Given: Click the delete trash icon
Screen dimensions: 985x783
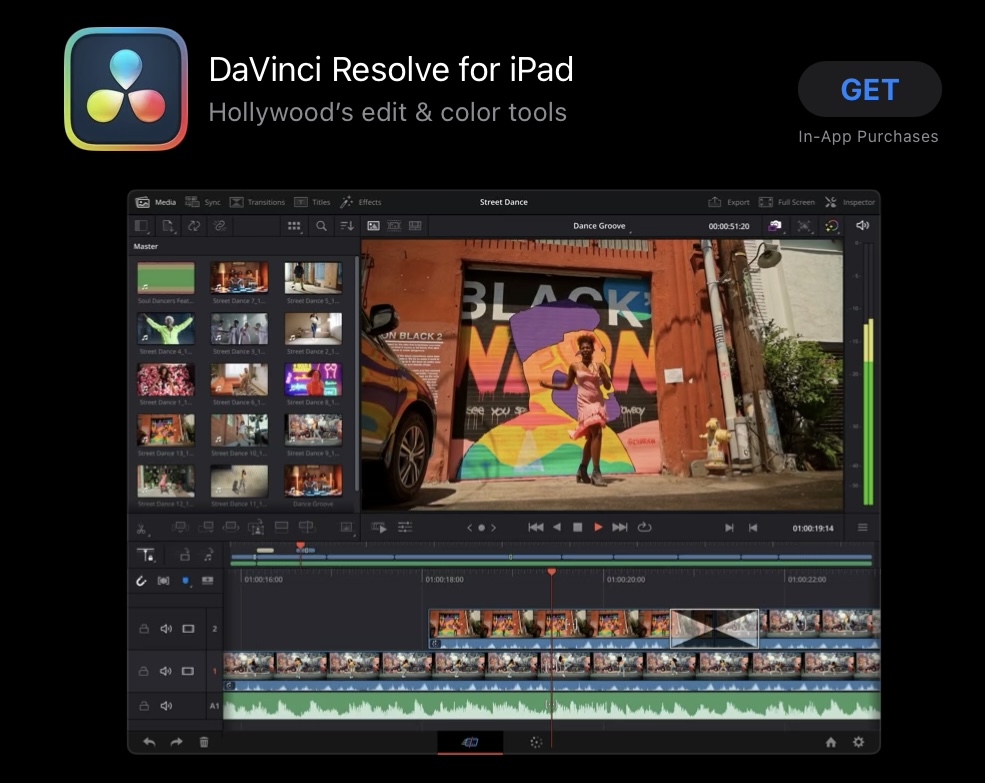Looking at the screenshot, I should [x=204, y=742].
